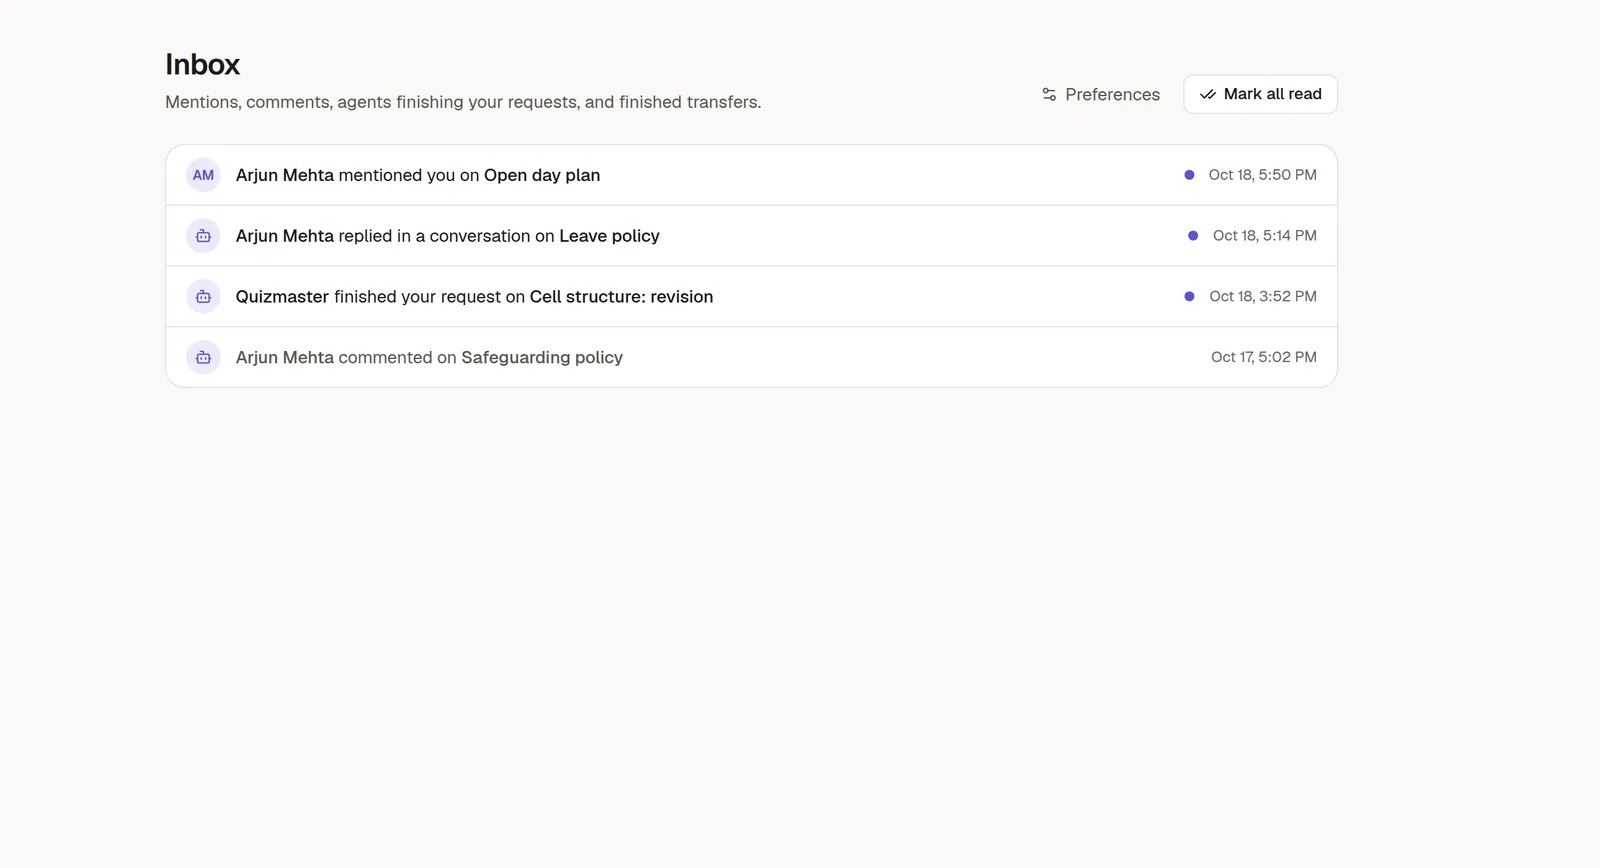The height and width of the screenshot is (868, 1600).
Task: Open Quizmaster's Cell structure: revision notification
Action: click(x=751, y=297)
